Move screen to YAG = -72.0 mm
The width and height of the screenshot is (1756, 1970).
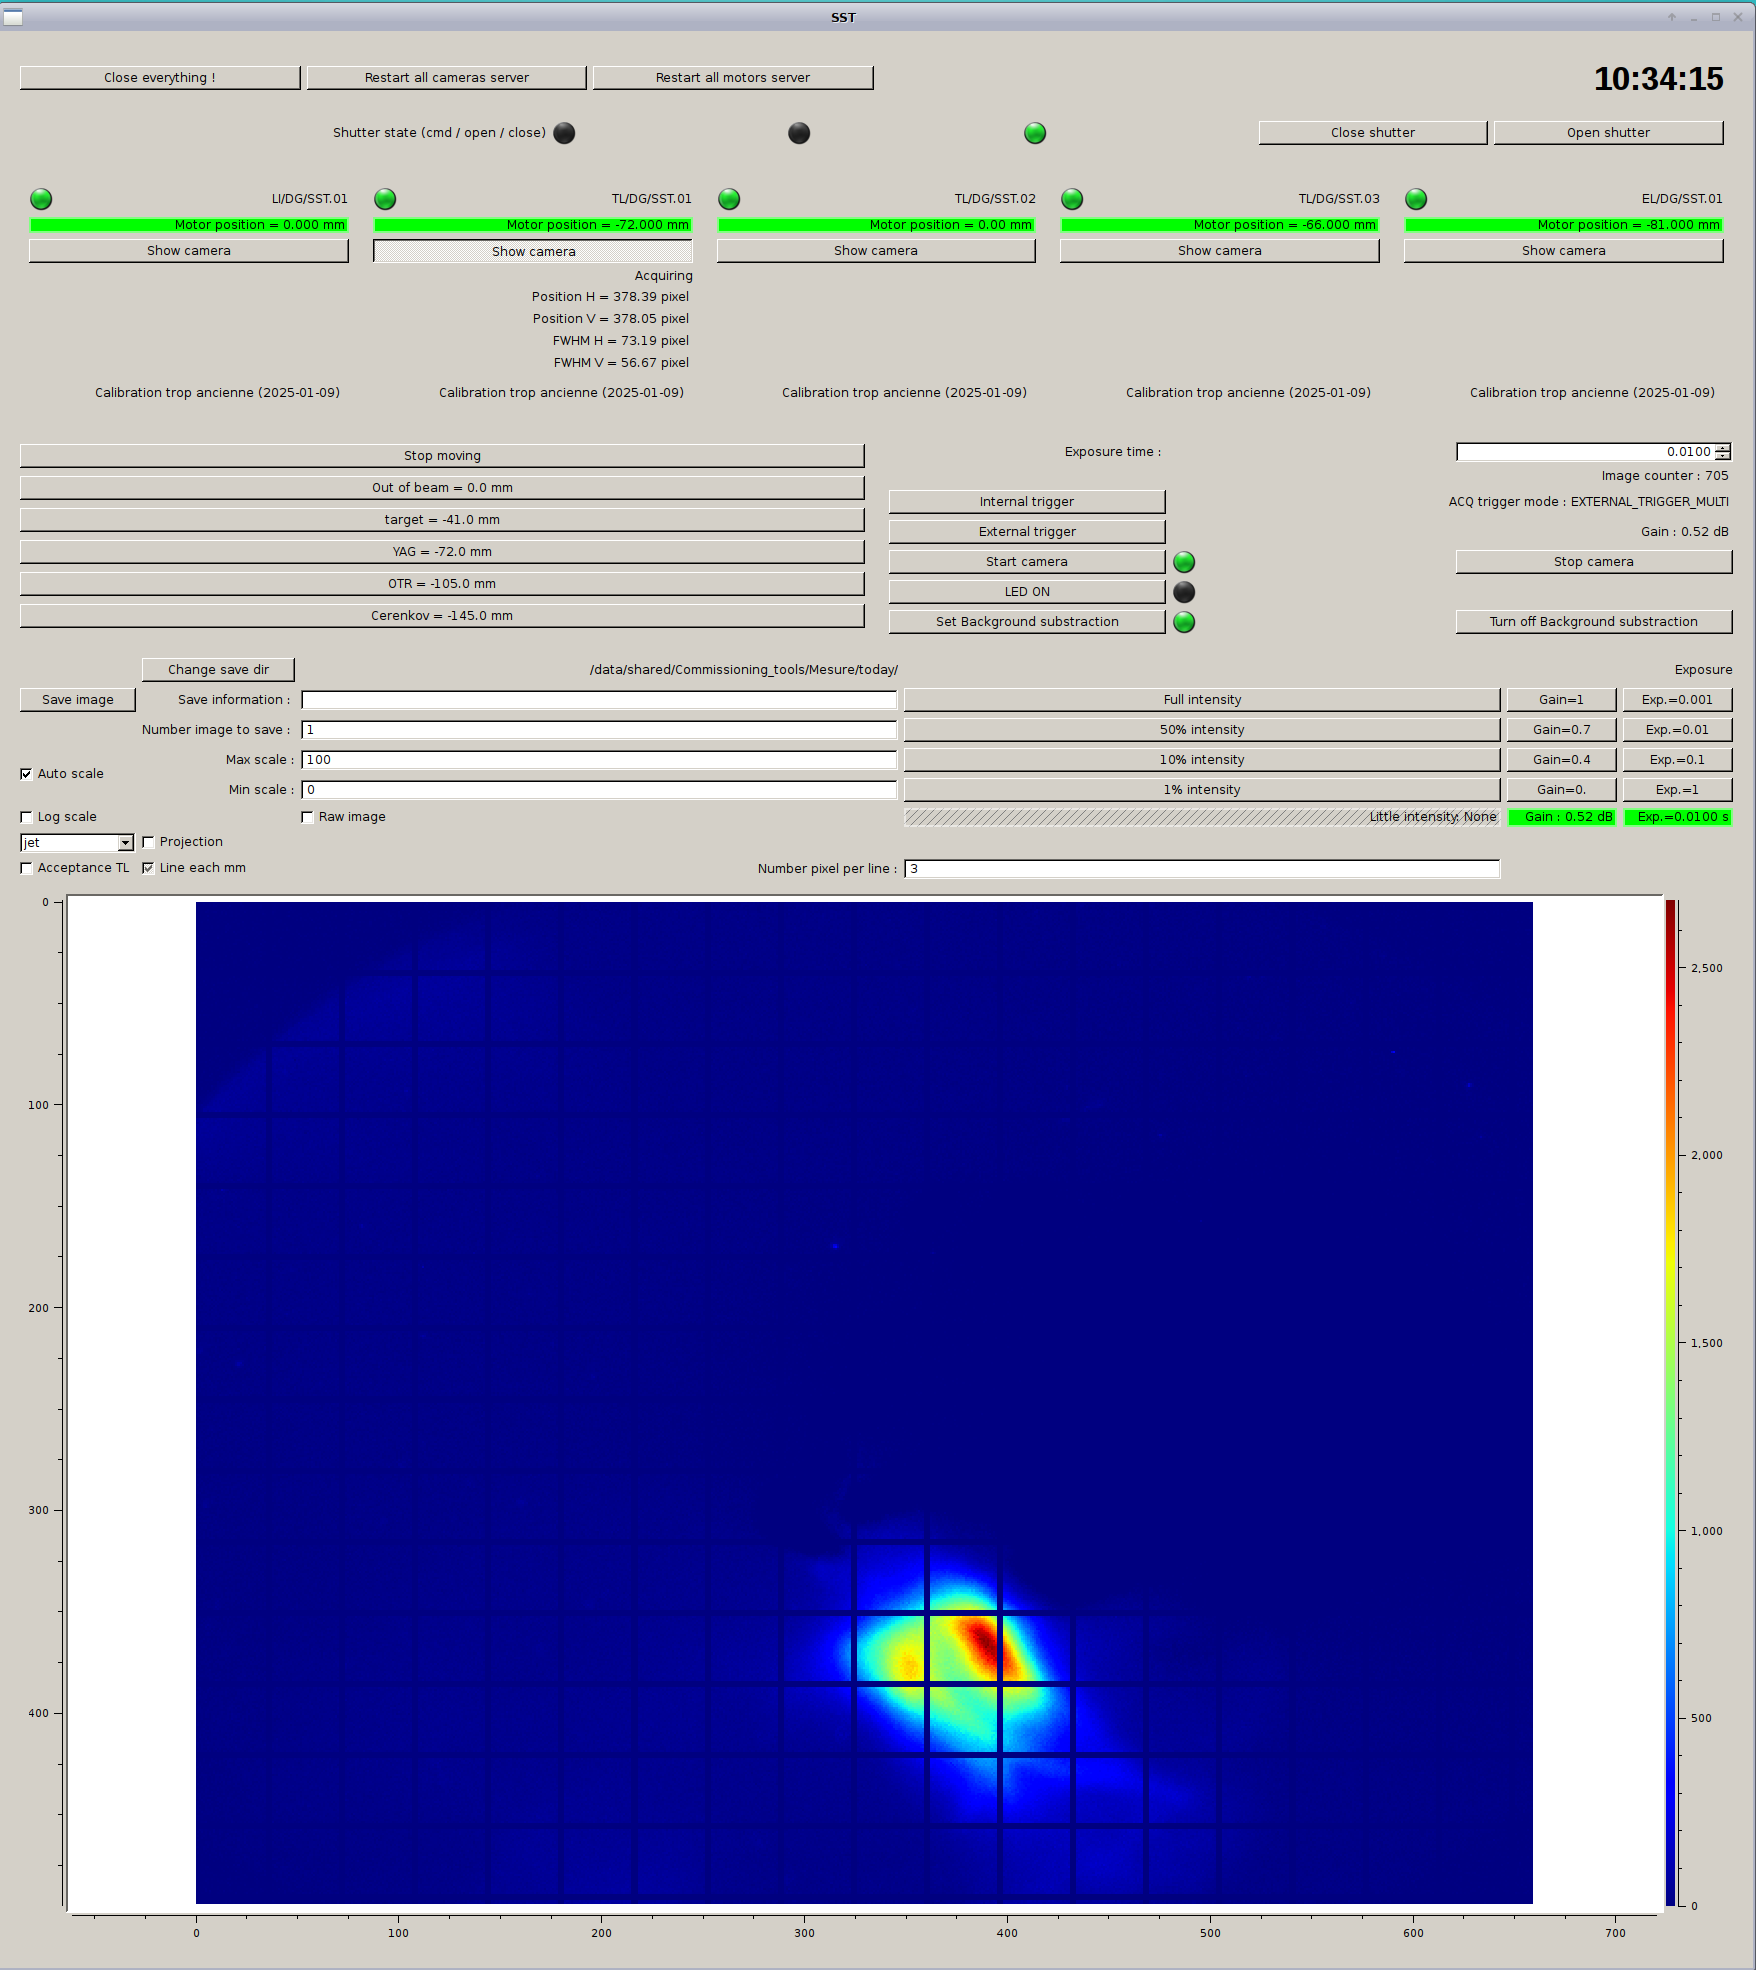click(442, 552)
